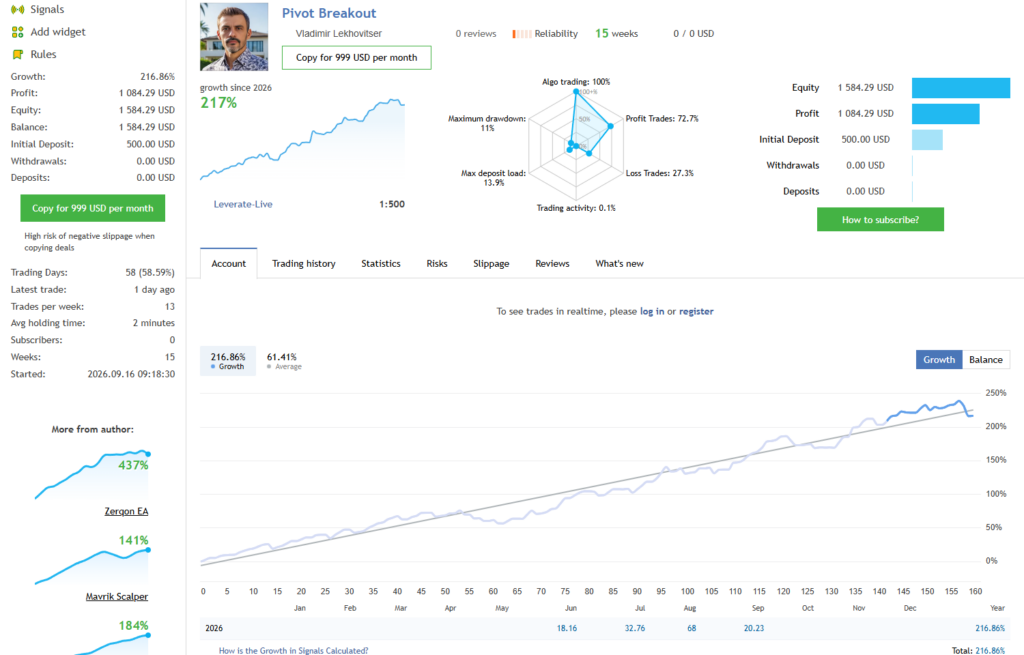The width and height of the screenshot is (1024, 655).
Task: Toggle the 216.86% Growth series
Action: pos(228,361)
